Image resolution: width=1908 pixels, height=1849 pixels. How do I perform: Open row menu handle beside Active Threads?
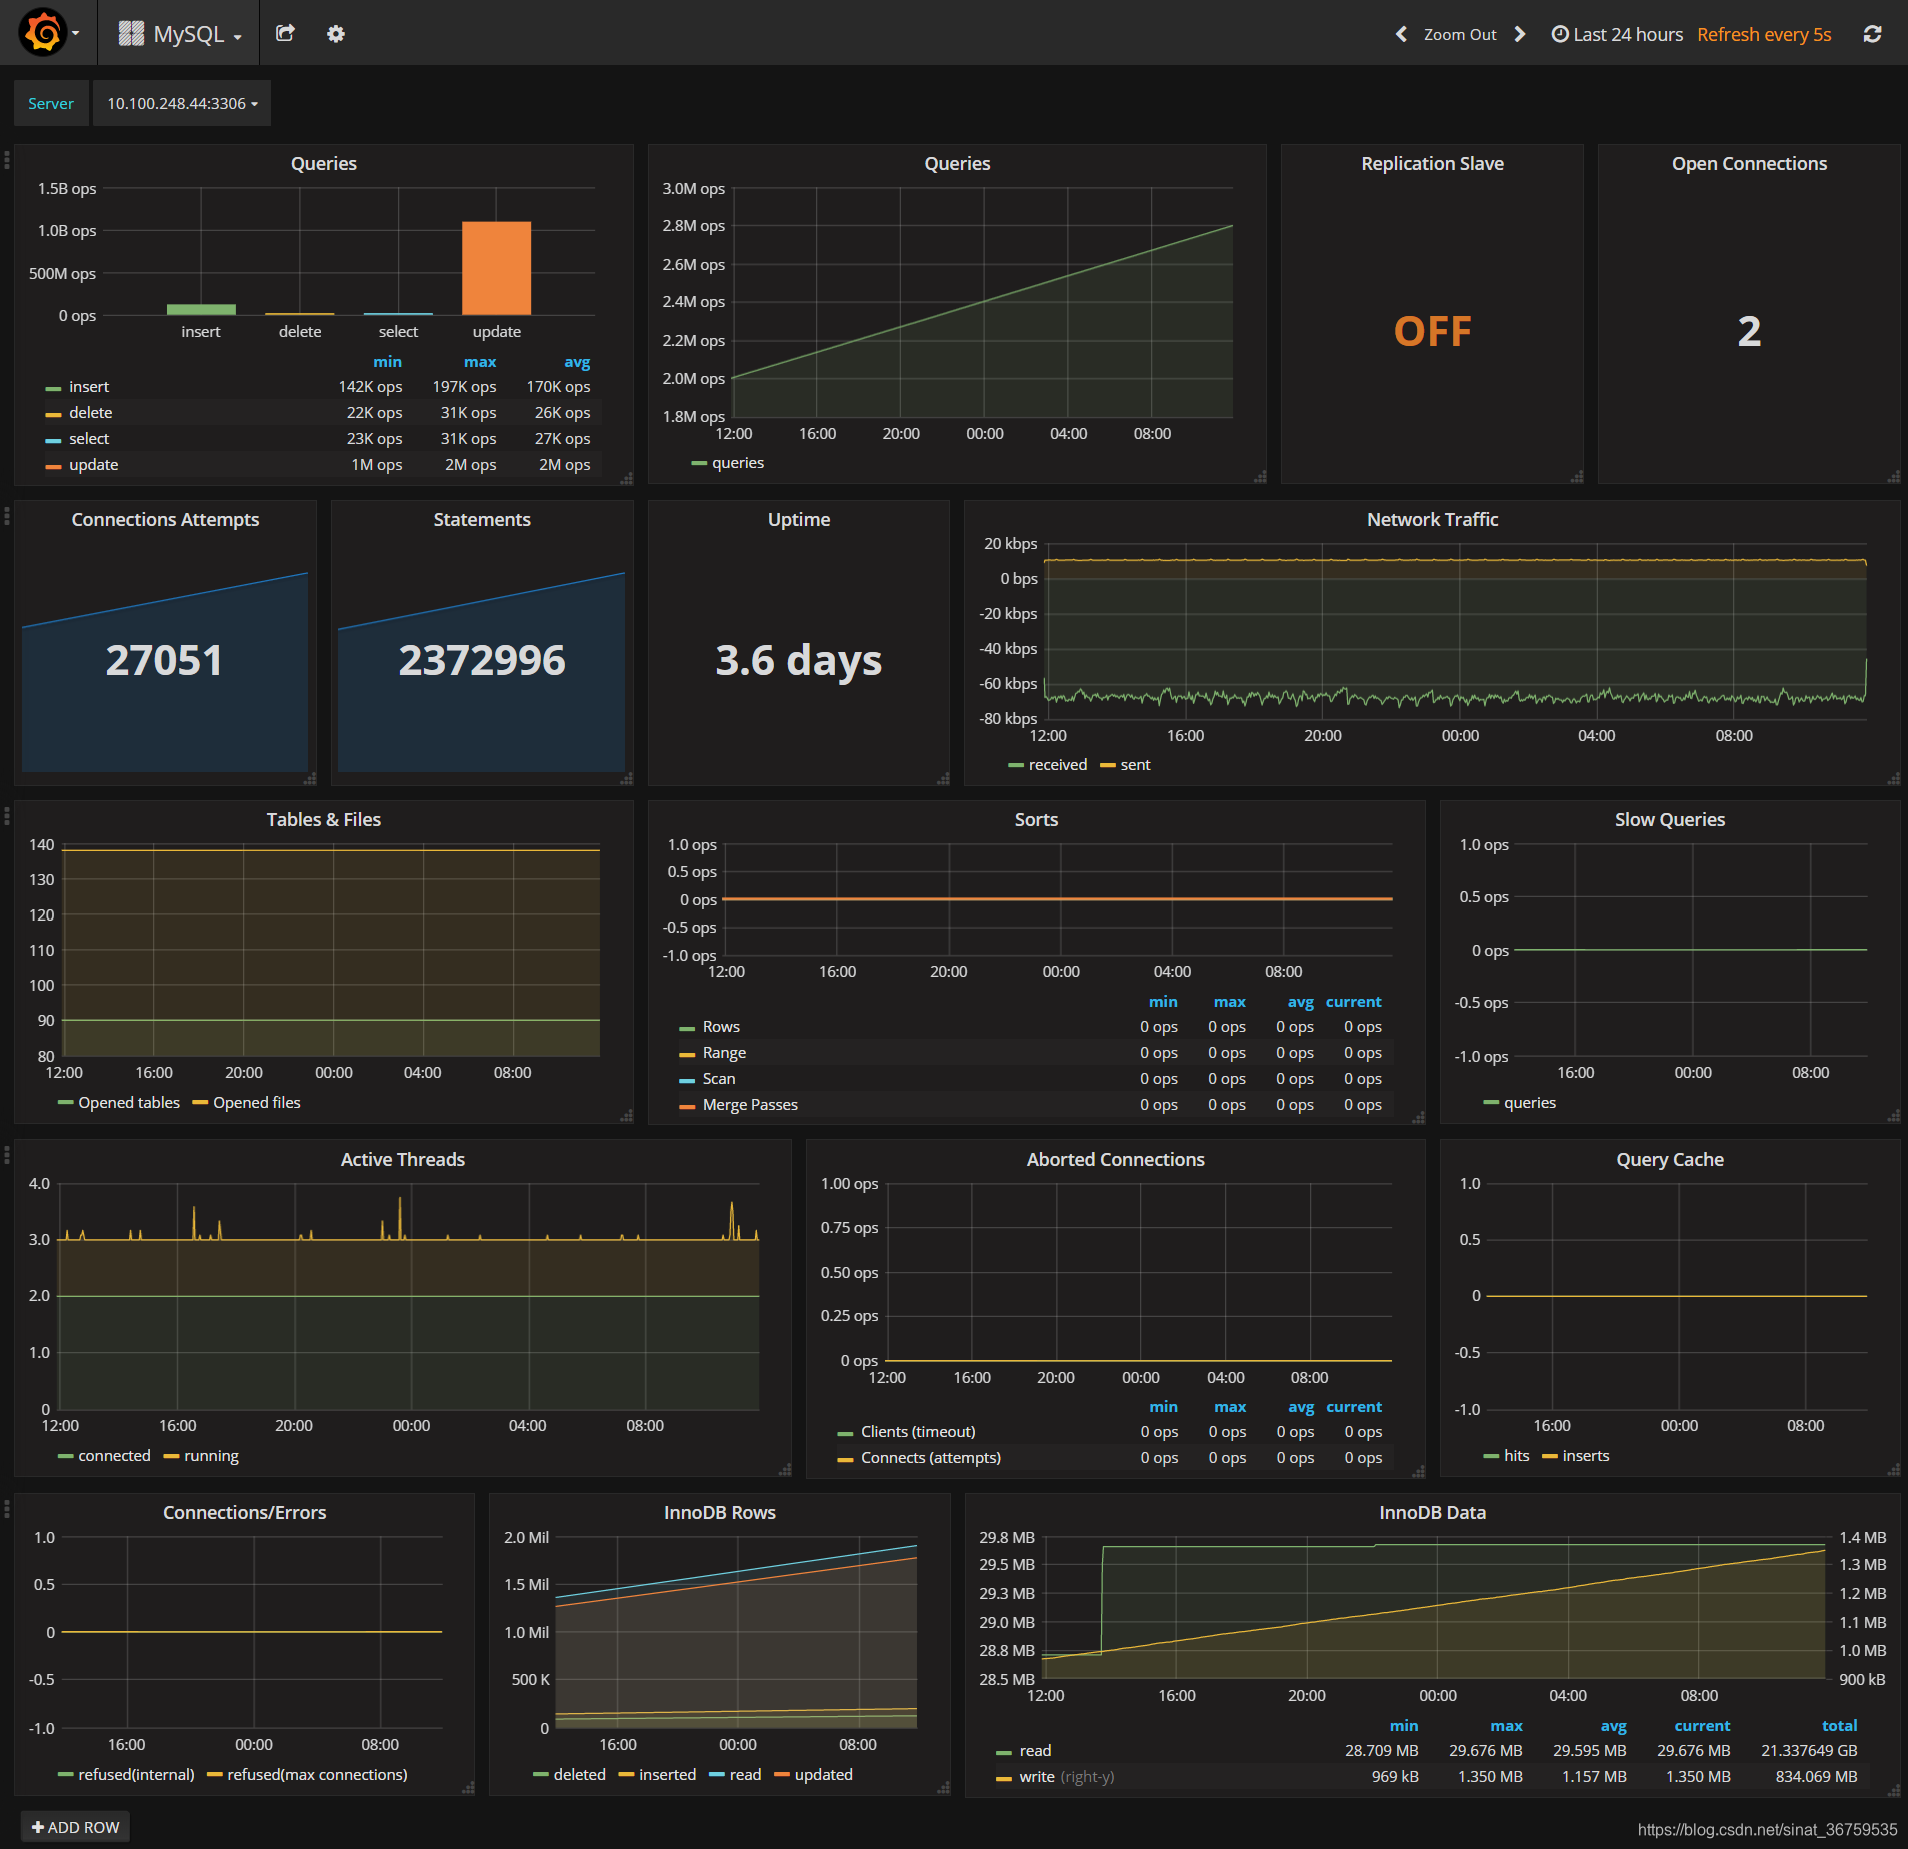(x=7, y=1155)
